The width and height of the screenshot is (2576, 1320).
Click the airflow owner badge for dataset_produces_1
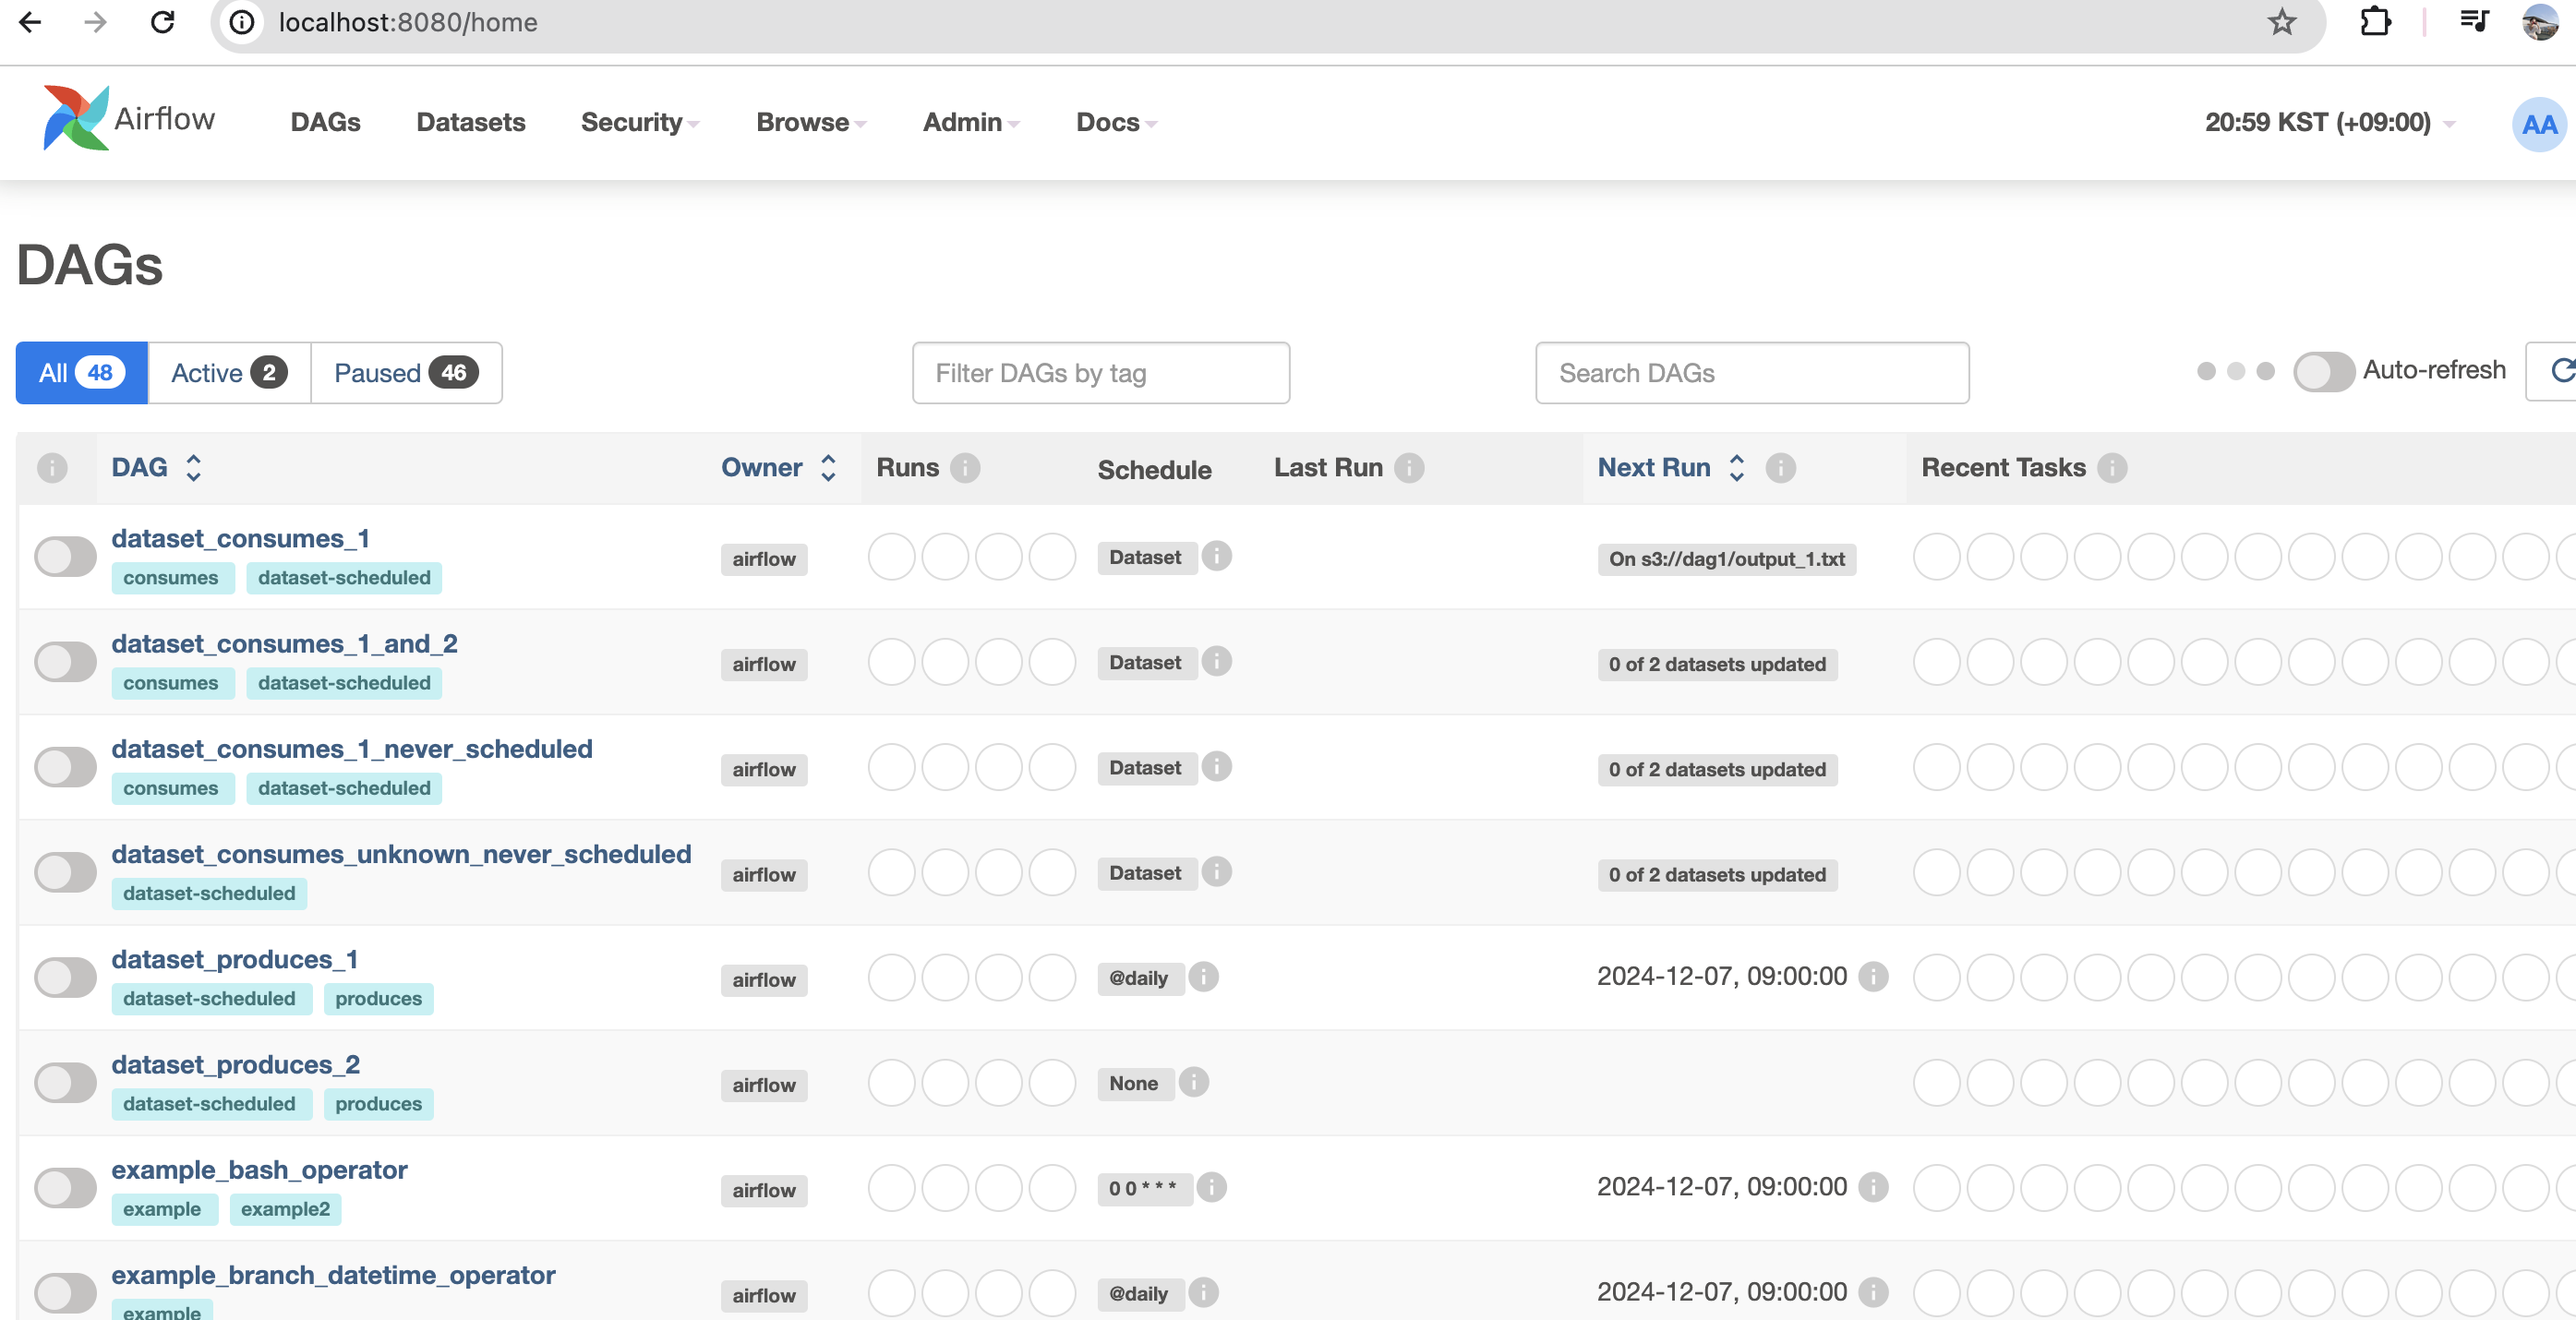(x=764, y=980)
